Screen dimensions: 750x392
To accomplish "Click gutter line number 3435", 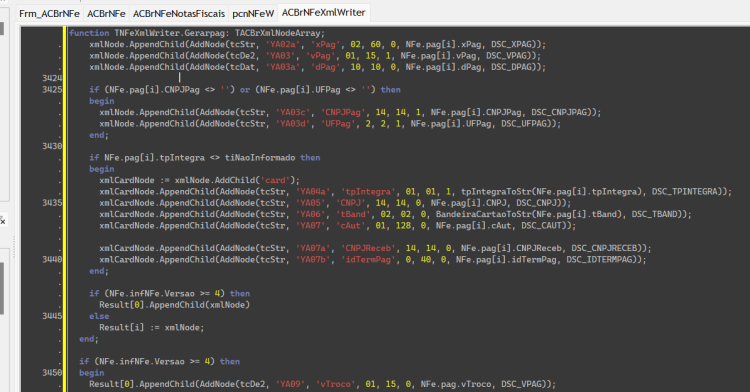I will pyautogui.click(x=52, y=203).
